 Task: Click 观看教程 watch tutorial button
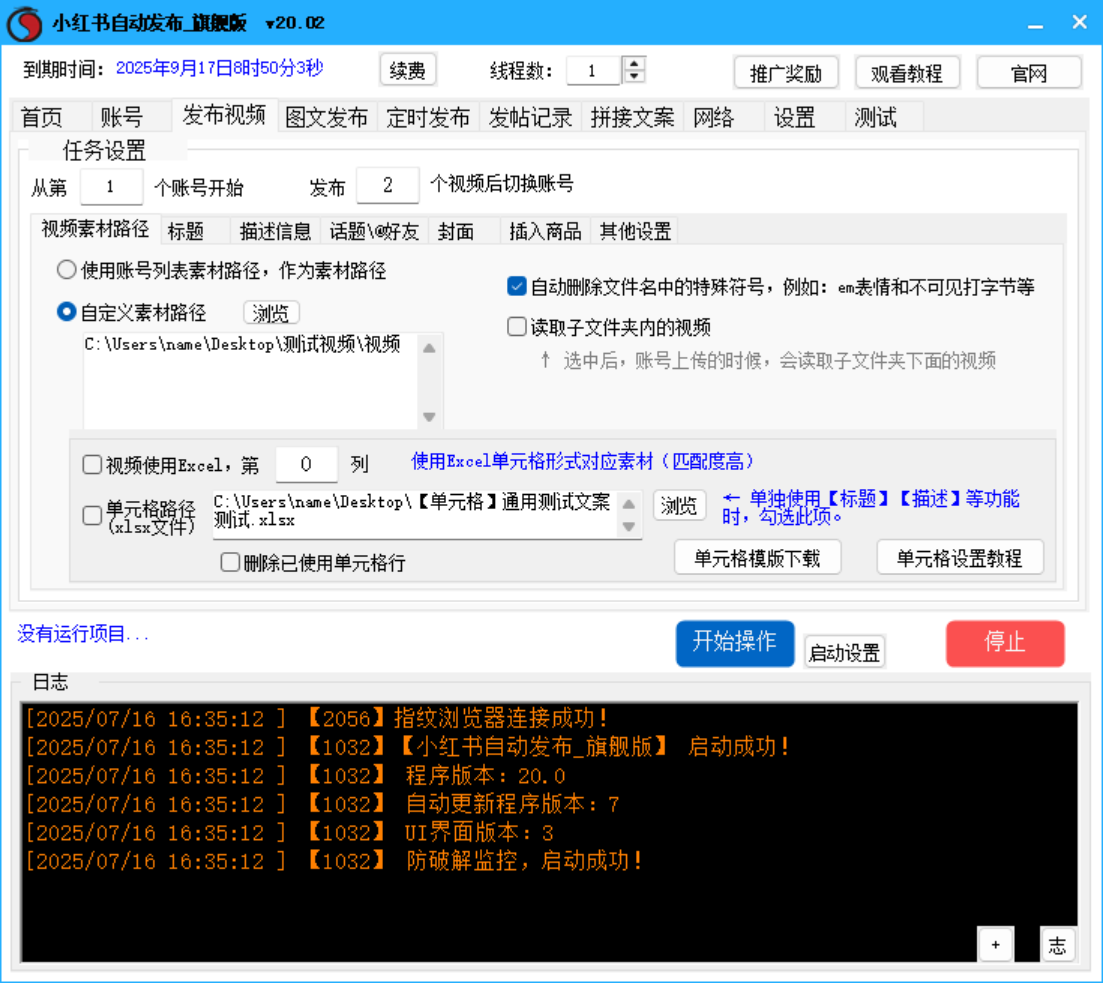pyautogui.click(x=907, y=72)
